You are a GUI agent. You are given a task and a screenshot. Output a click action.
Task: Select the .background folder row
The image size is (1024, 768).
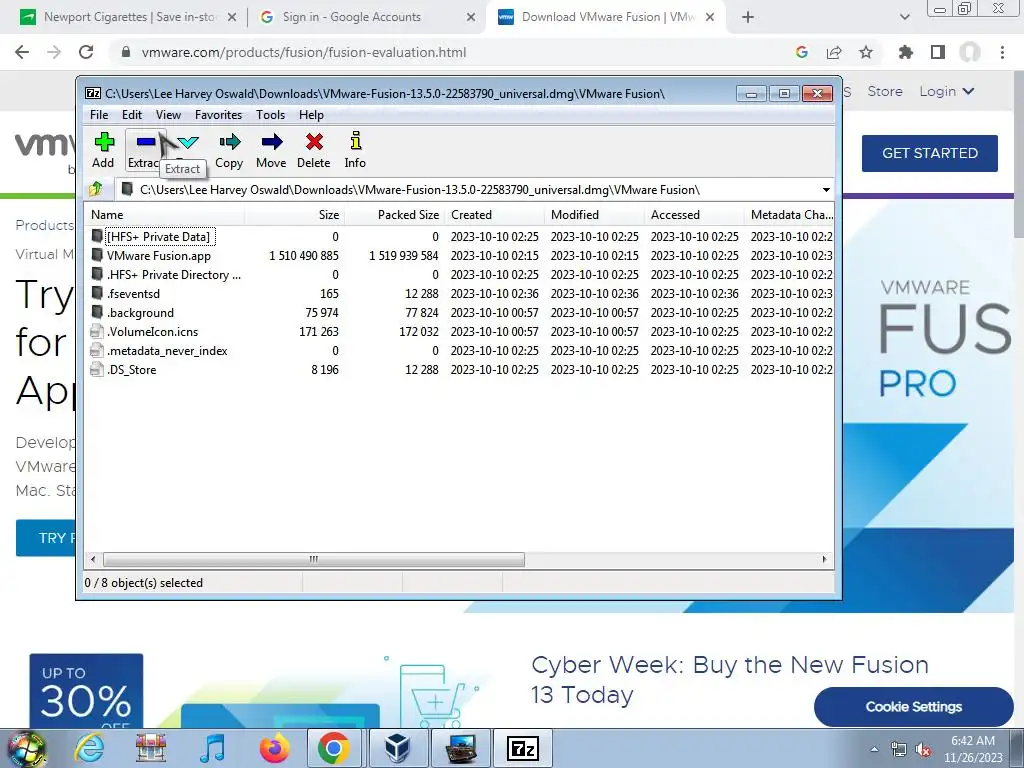click(x=140, y=313)
